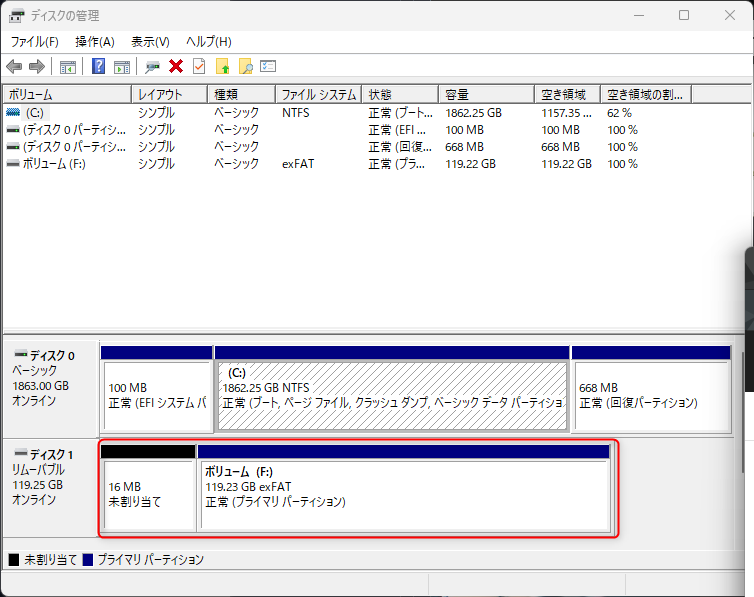Click the ディスク 1 disk icon in lower pane

point(21,453)
